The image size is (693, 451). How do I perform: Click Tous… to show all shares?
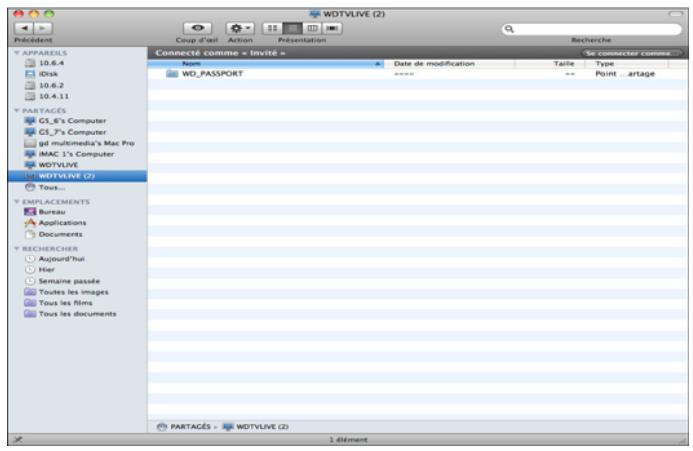pos(45,187)
